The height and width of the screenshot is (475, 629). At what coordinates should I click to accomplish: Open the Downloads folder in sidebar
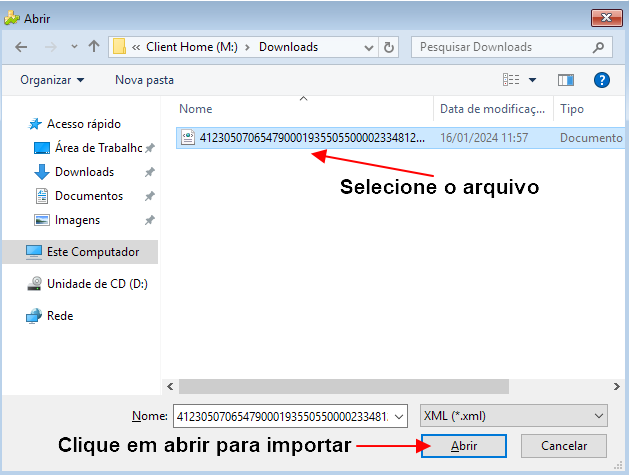click(x=84, y=172)
